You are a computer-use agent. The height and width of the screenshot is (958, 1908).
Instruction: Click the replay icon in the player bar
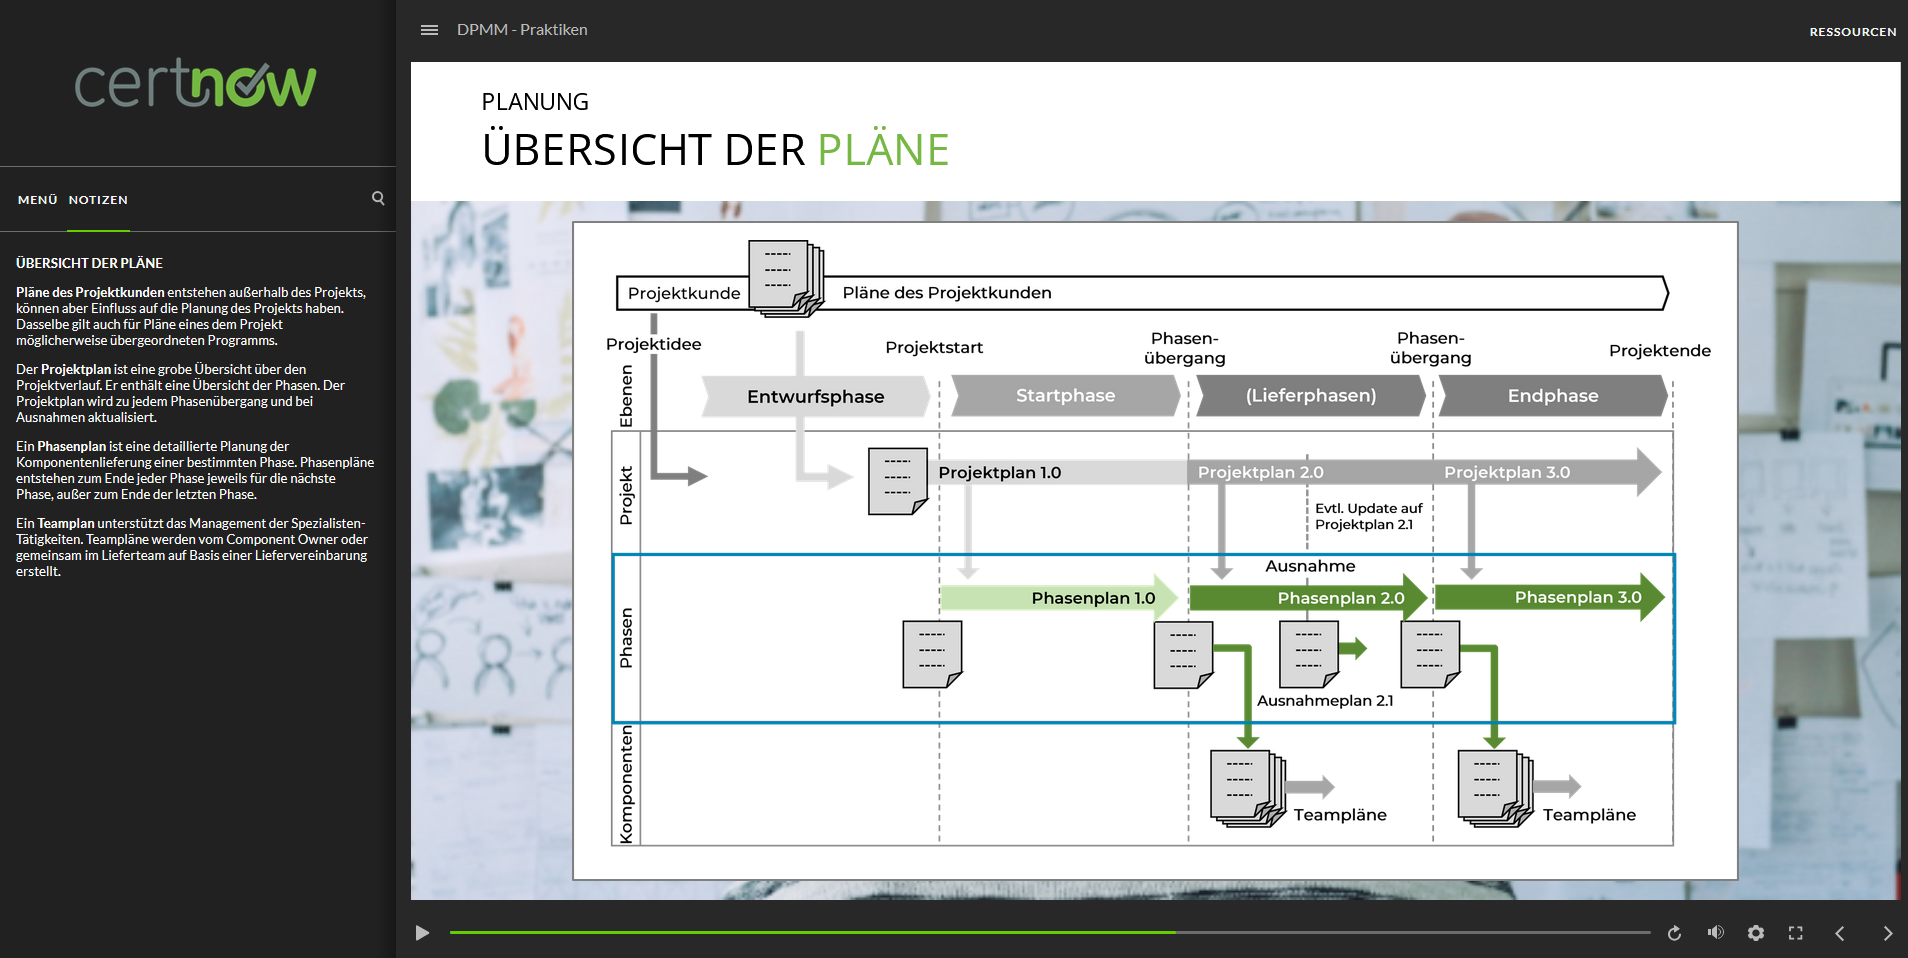point(1674,933)
